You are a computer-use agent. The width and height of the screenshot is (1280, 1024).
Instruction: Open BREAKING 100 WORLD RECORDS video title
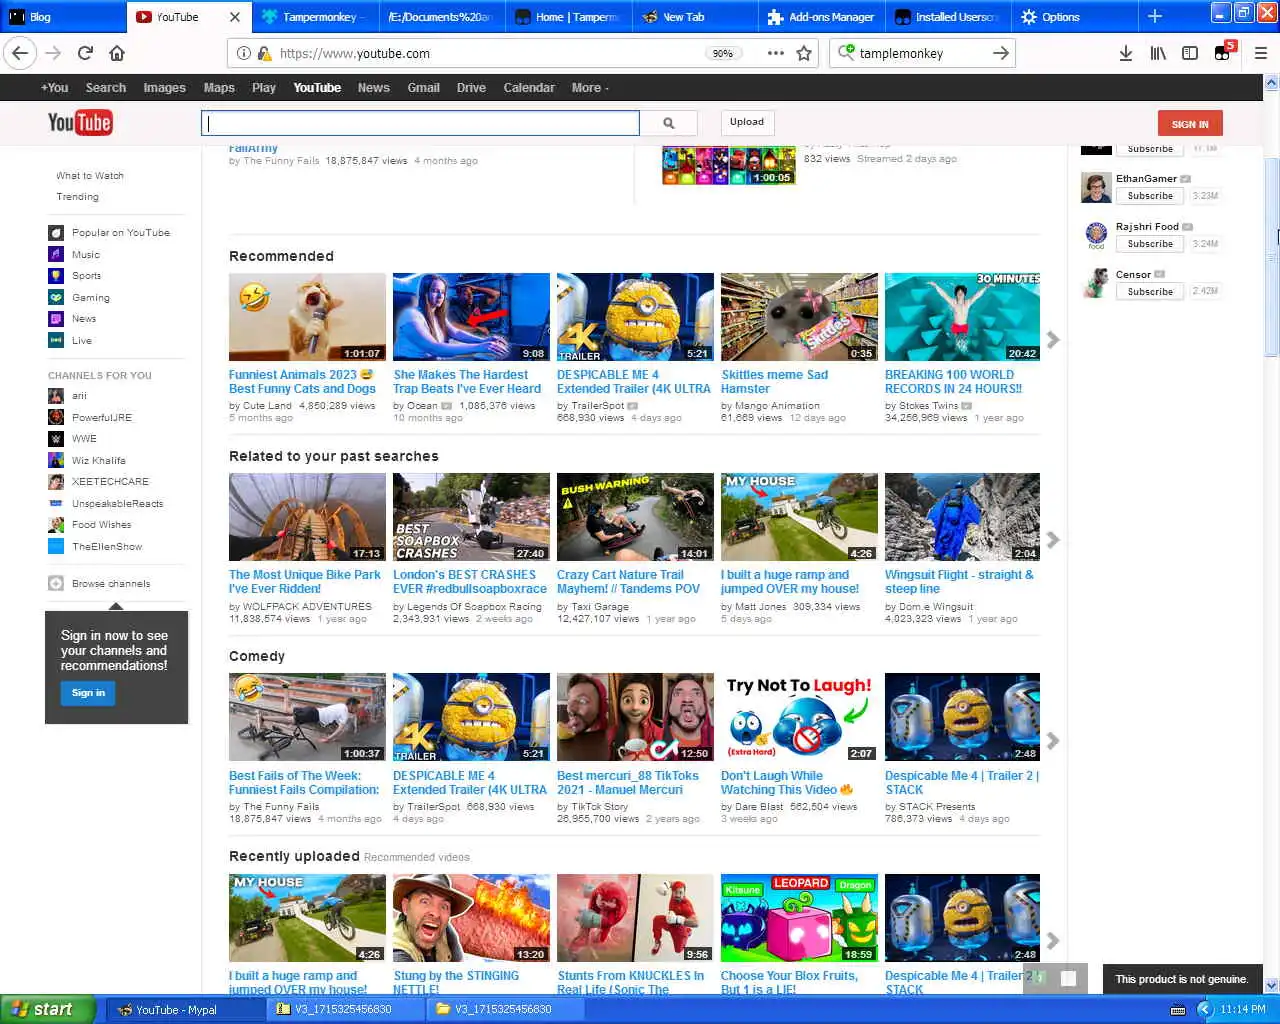[x=953, y=382]
